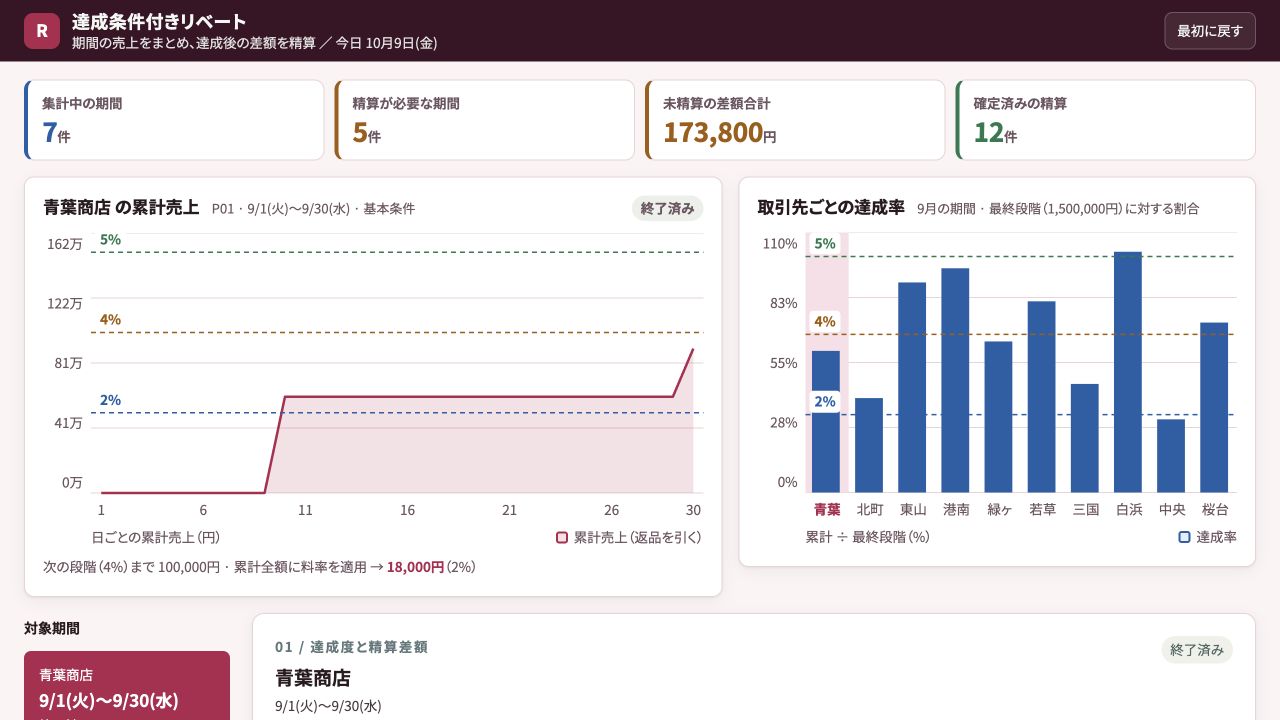The height and width of the screenshot is (720, 1280).
Task: Click the 5% threshold label on the sales chart
Action: 110,240
